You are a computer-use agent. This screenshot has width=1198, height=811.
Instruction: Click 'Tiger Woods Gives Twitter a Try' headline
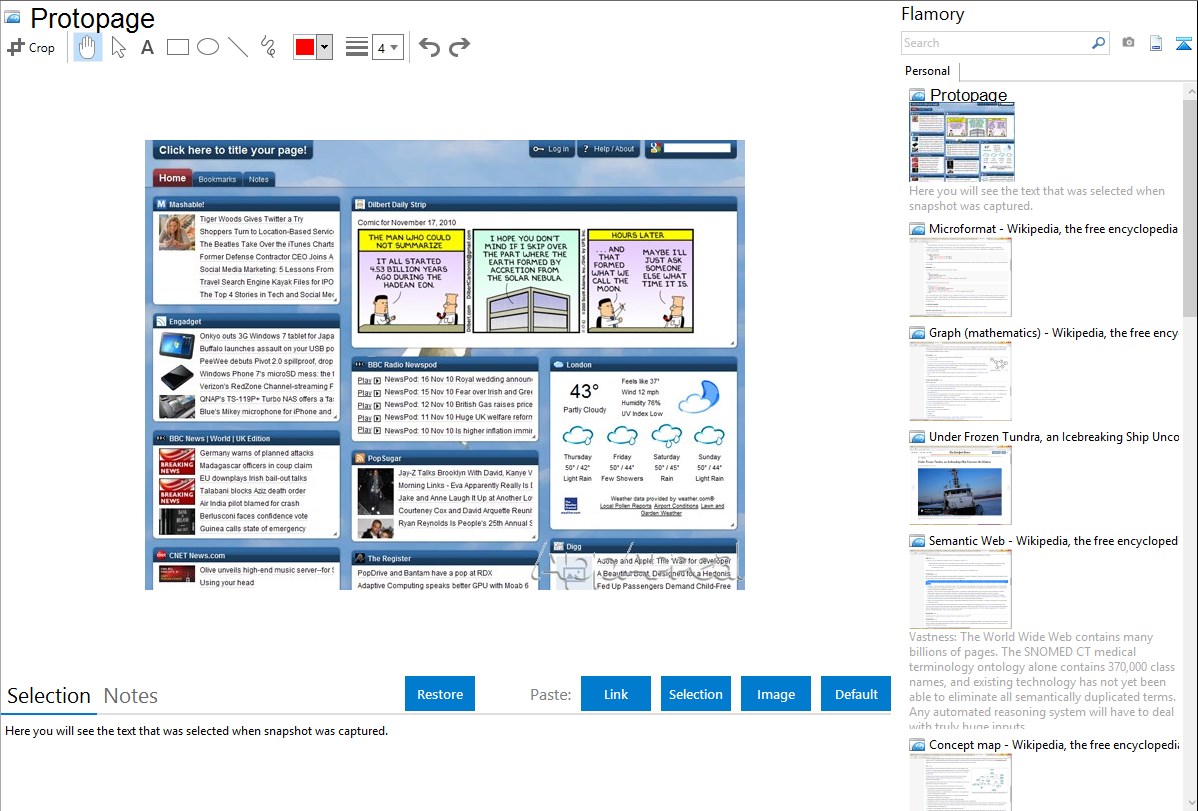[251, 219]
